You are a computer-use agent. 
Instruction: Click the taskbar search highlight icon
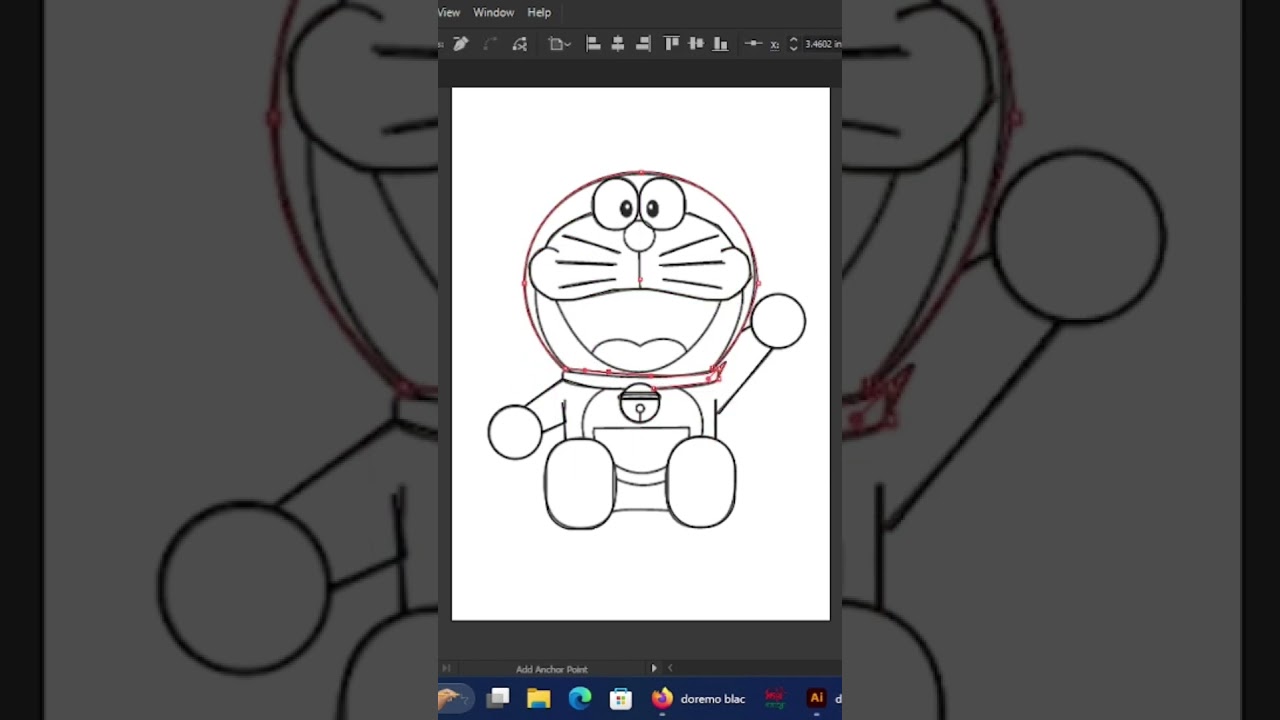pos(454,698)
